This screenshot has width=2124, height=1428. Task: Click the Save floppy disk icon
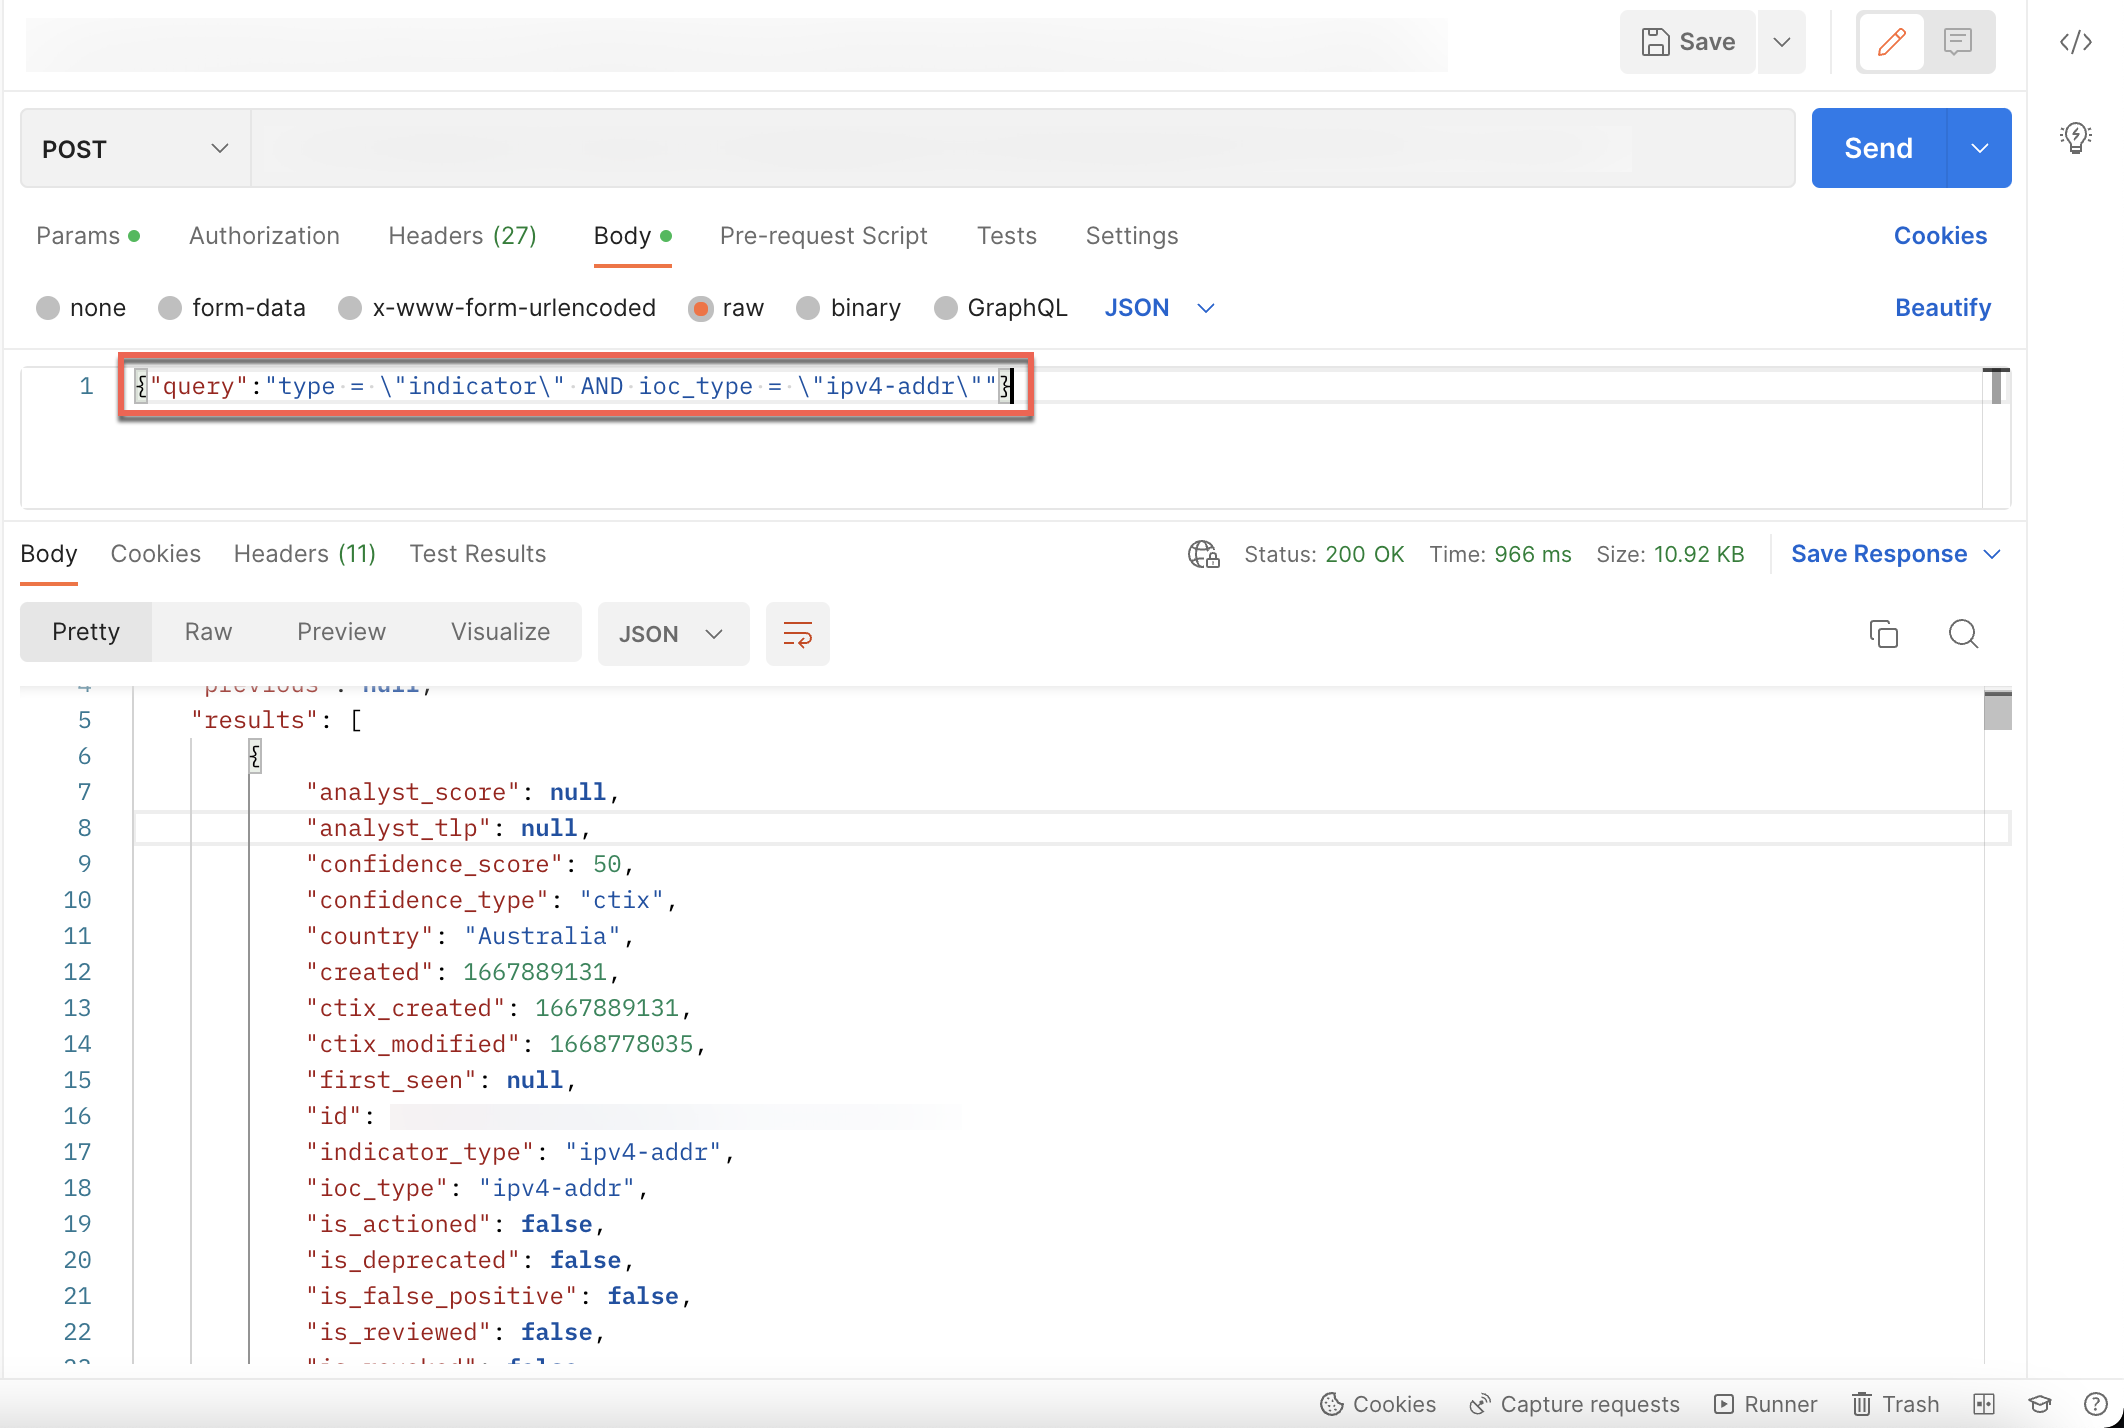[1655, 42]
